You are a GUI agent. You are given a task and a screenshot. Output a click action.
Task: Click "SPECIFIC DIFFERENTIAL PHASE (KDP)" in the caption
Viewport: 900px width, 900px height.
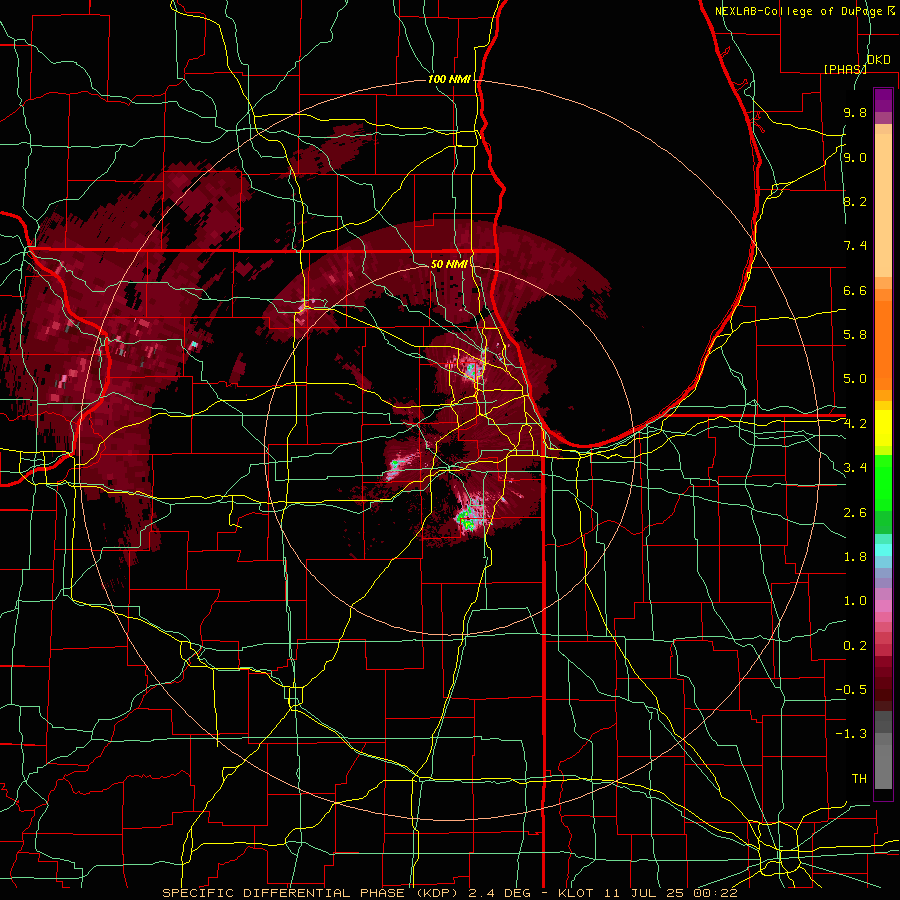(308, 893)
